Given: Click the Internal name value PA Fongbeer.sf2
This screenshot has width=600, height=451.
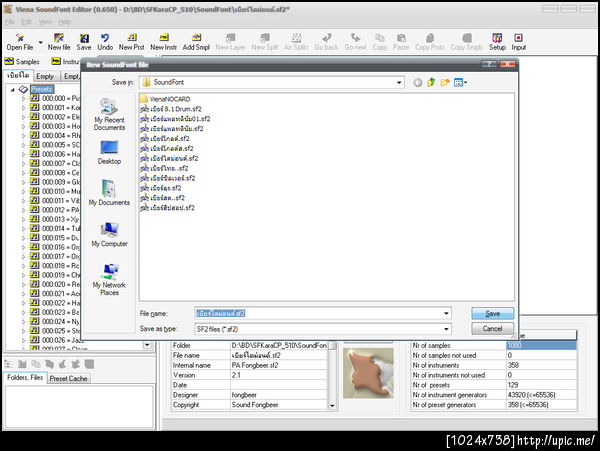Looking at the screenshot, I should pos(279,365).
